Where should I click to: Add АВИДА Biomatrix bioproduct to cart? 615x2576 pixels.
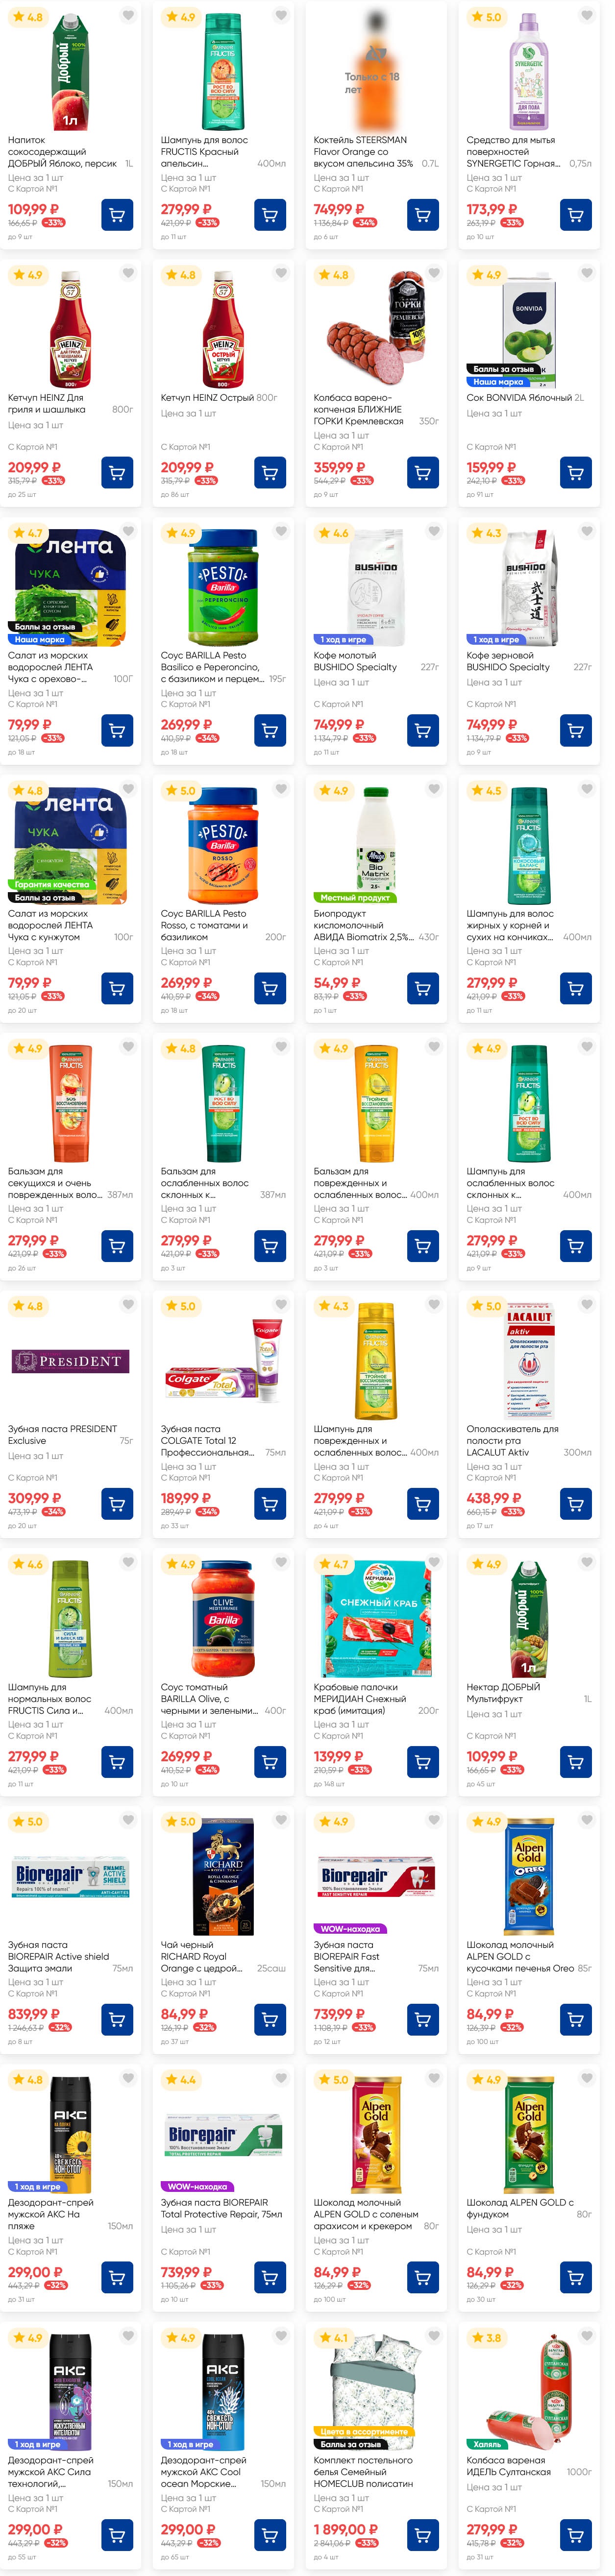(x=423, y=989)
